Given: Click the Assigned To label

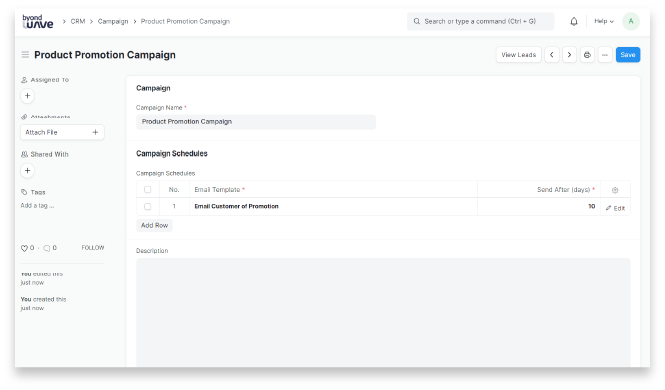Looking at the screenshot, I should pos(50,80).
